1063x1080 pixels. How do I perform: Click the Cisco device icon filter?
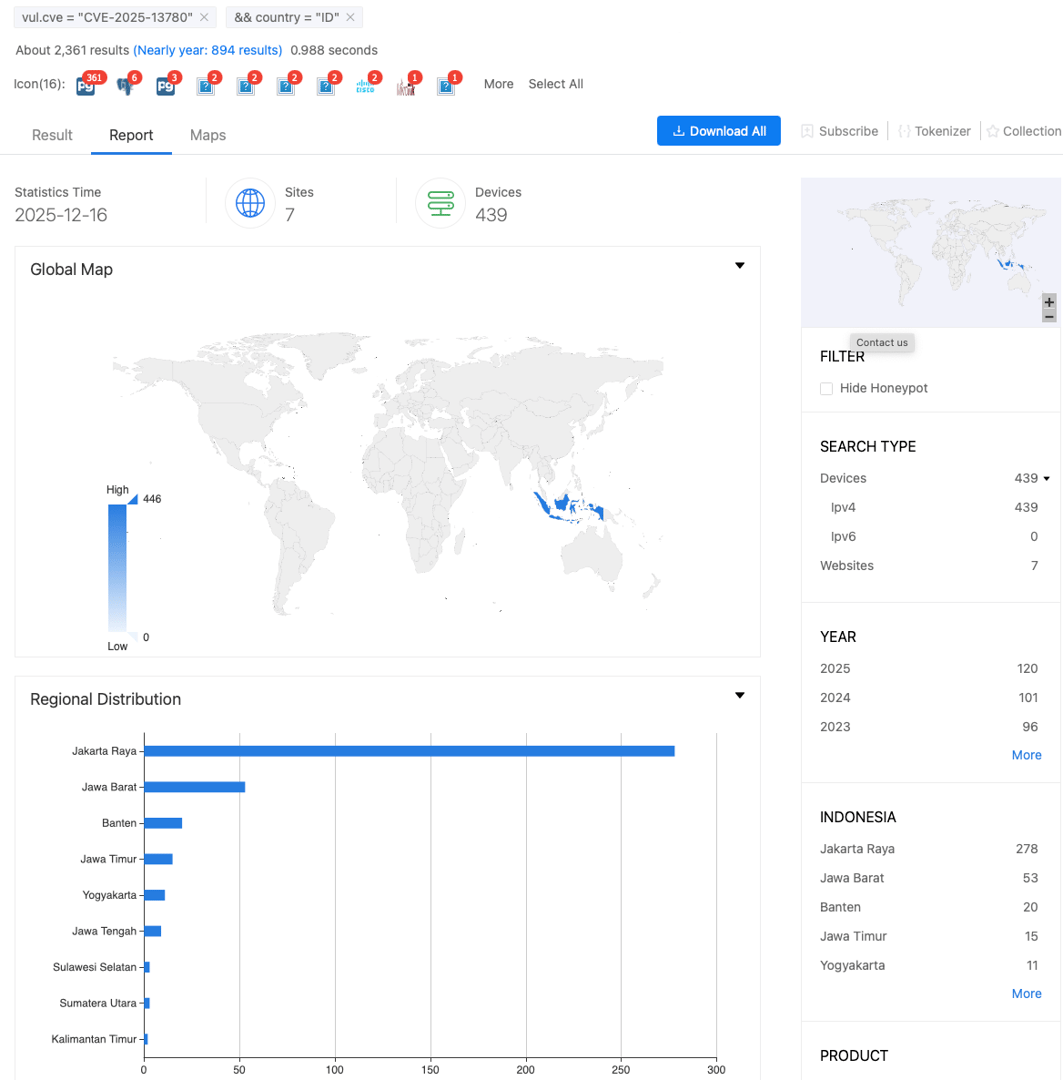367,86
